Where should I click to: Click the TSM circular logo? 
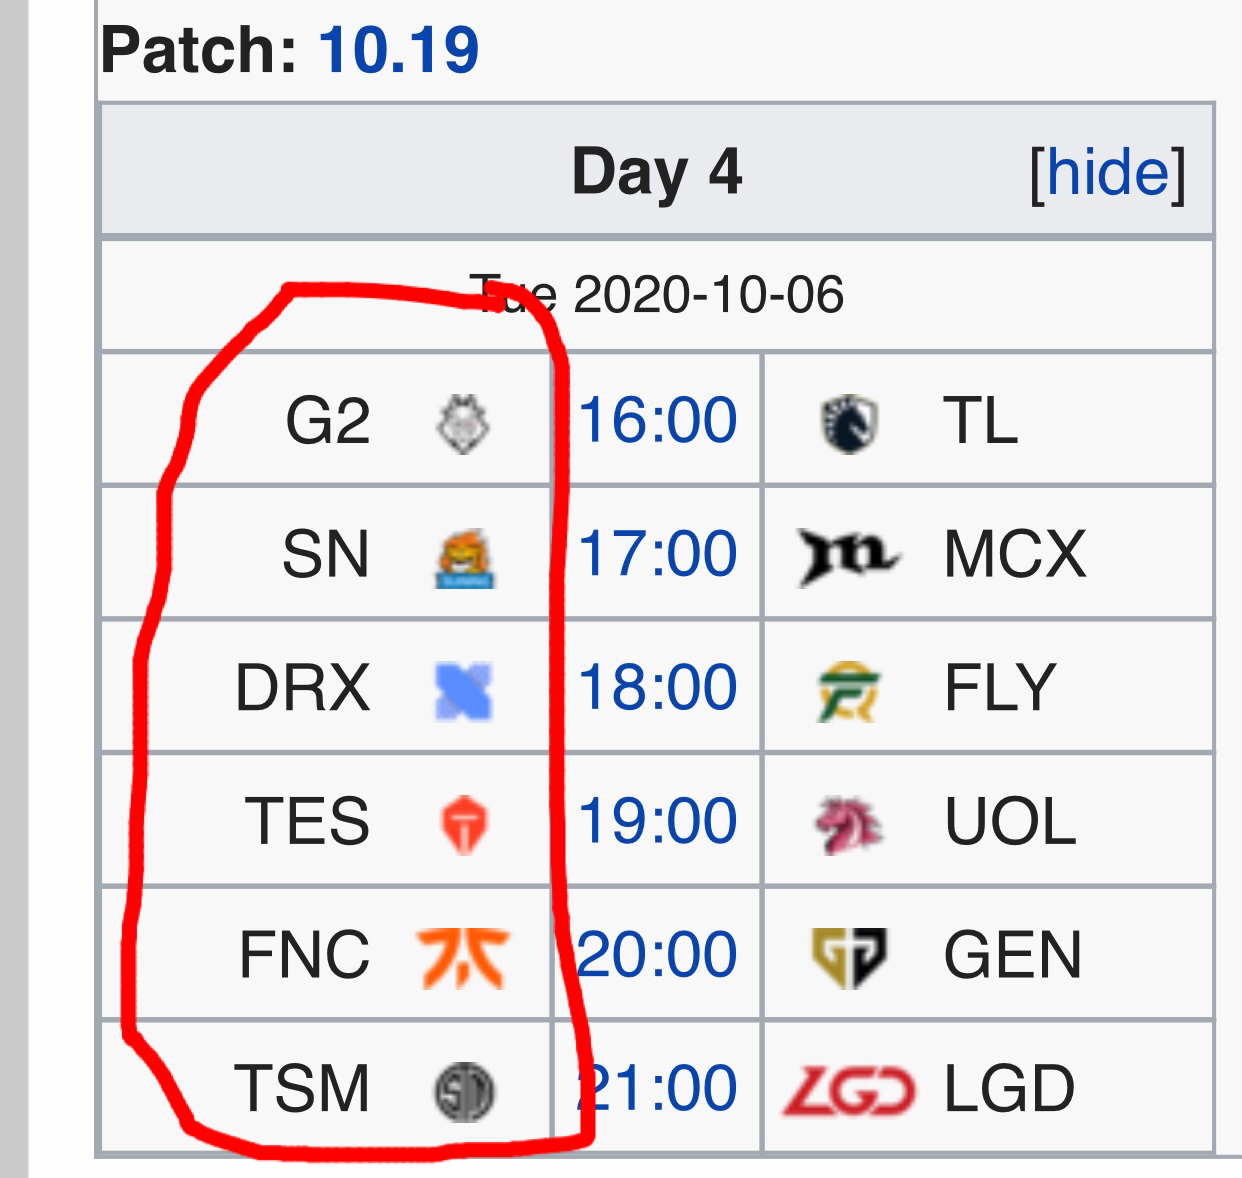point(464,1091)
